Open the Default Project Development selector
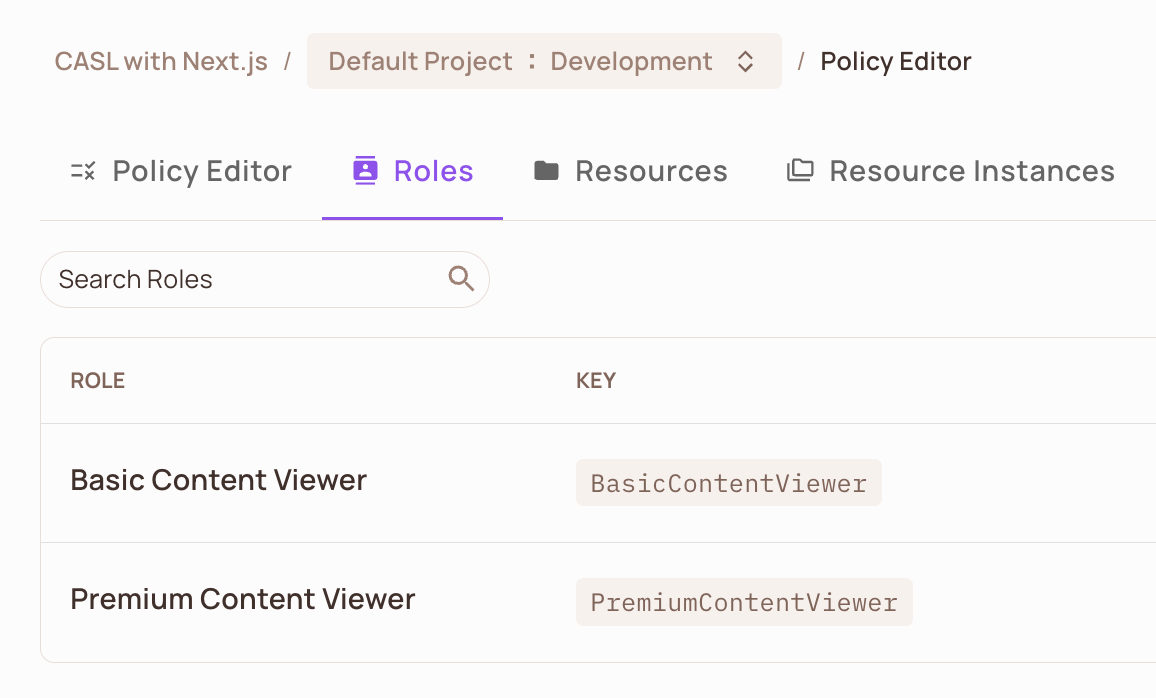The width and height of the screenshot is (1156, 698). pyautogui.click(x=545, y=61)
